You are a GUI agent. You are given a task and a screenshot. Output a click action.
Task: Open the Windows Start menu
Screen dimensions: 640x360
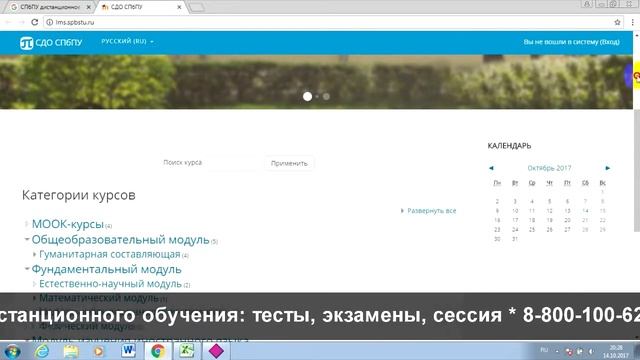click(13, 351)
